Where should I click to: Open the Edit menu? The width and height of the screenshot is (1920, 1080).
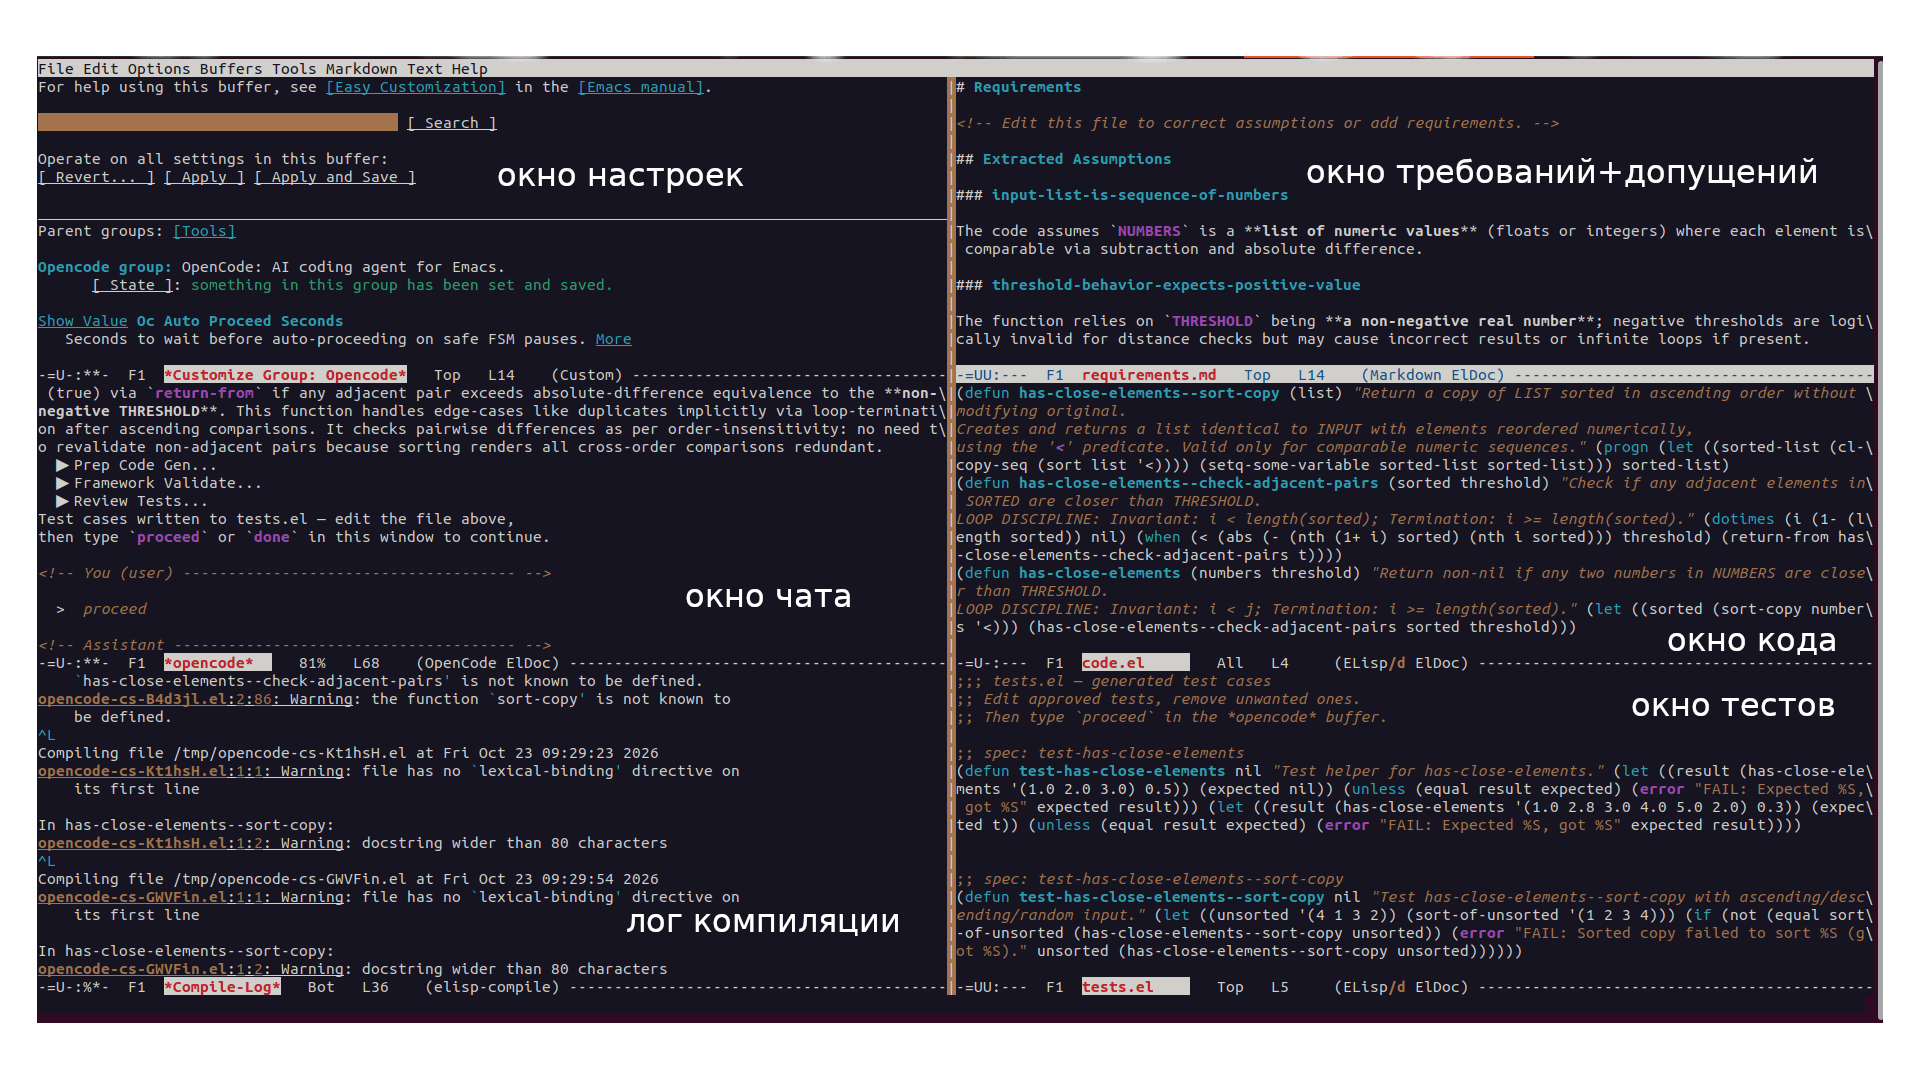point(101,69)
